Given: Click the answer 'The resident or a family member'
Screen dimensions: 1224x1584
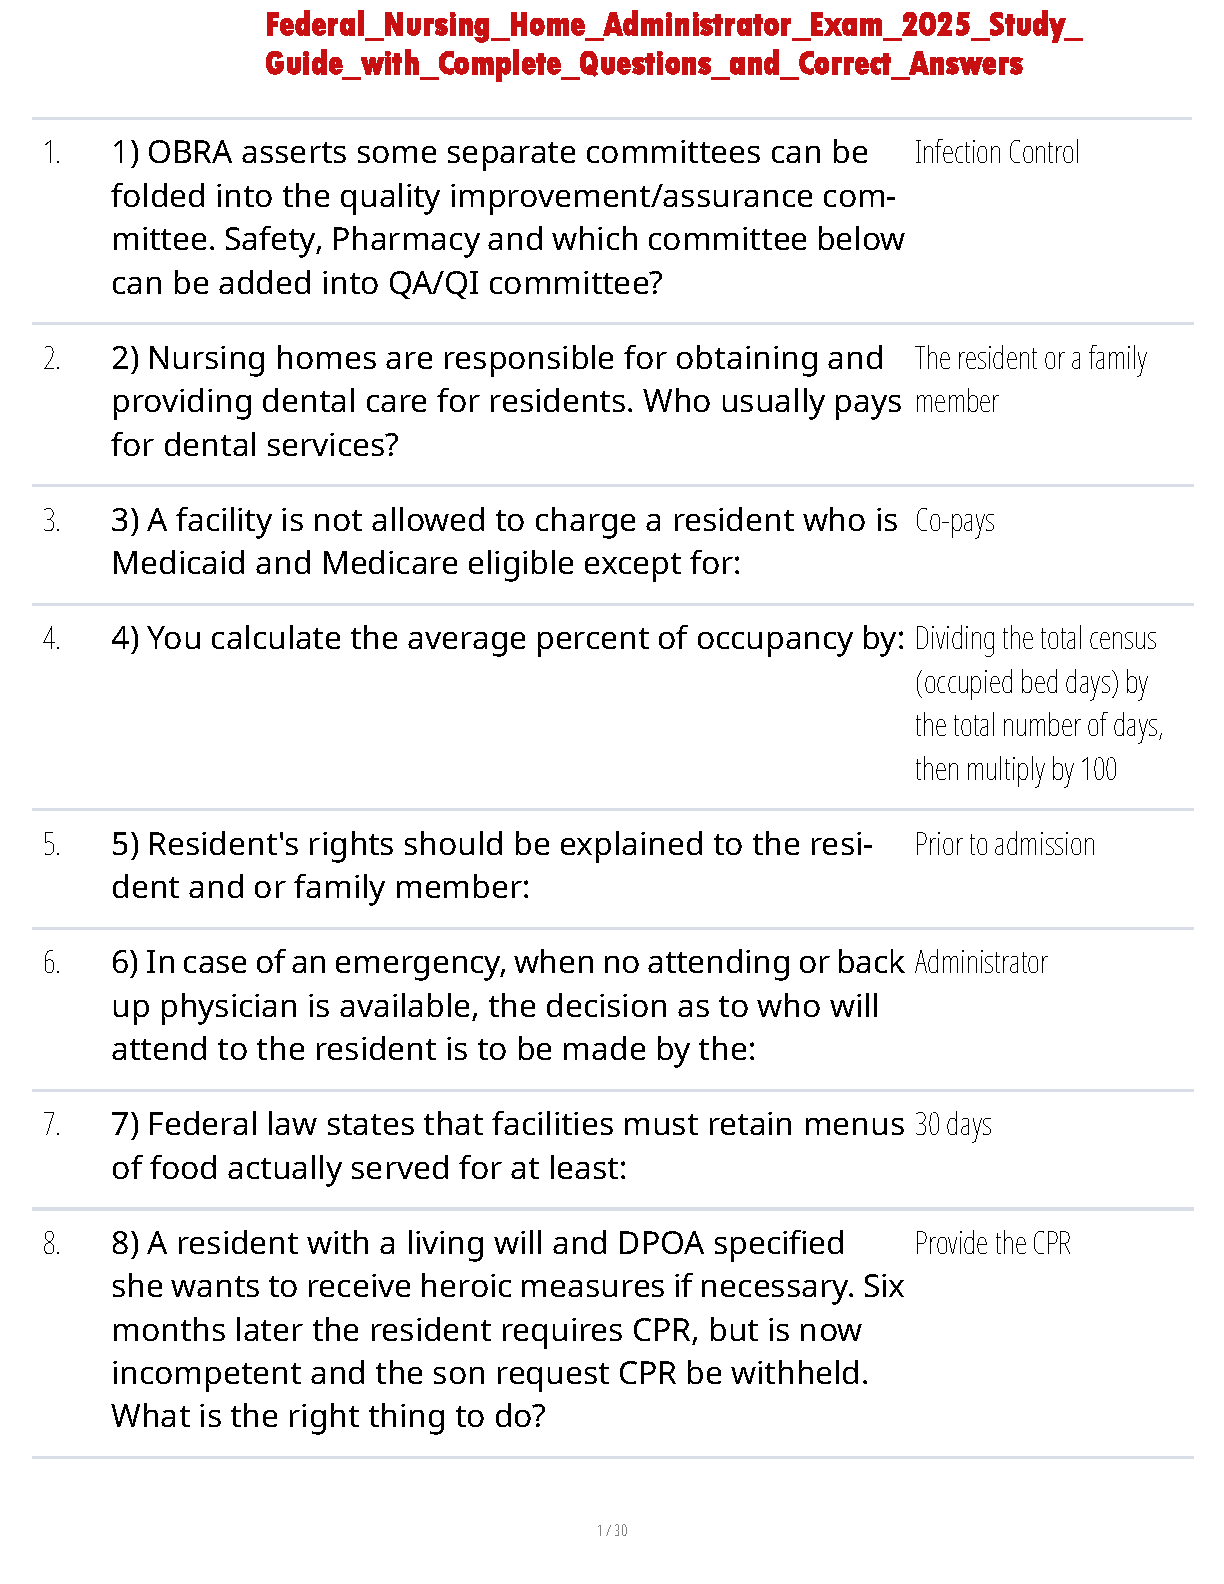Looking at the screenshot, I should click(1029, 380).
